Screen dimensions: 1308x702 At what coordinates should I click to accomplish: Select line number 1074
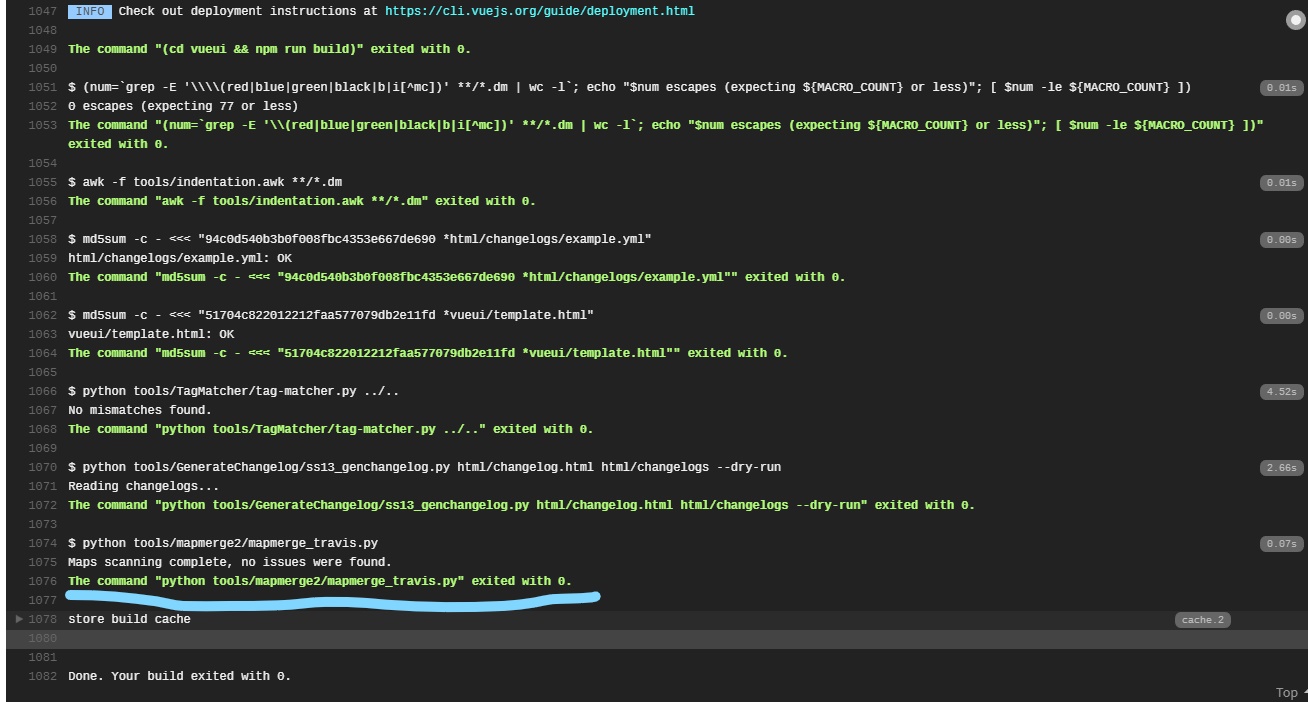point(42,543)
